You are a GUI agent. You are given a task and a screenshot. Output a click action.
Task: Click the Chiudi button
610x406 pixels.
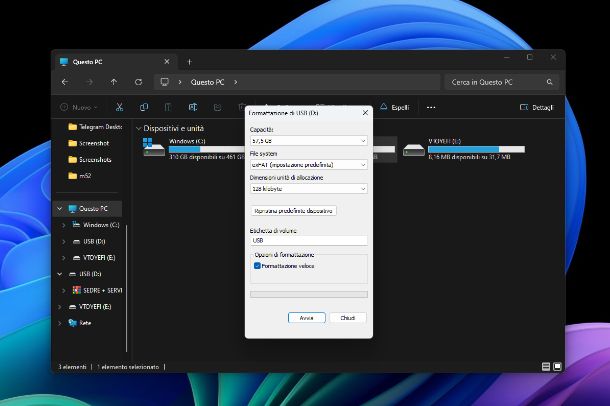pyautogui.click(x=347, y=317)
